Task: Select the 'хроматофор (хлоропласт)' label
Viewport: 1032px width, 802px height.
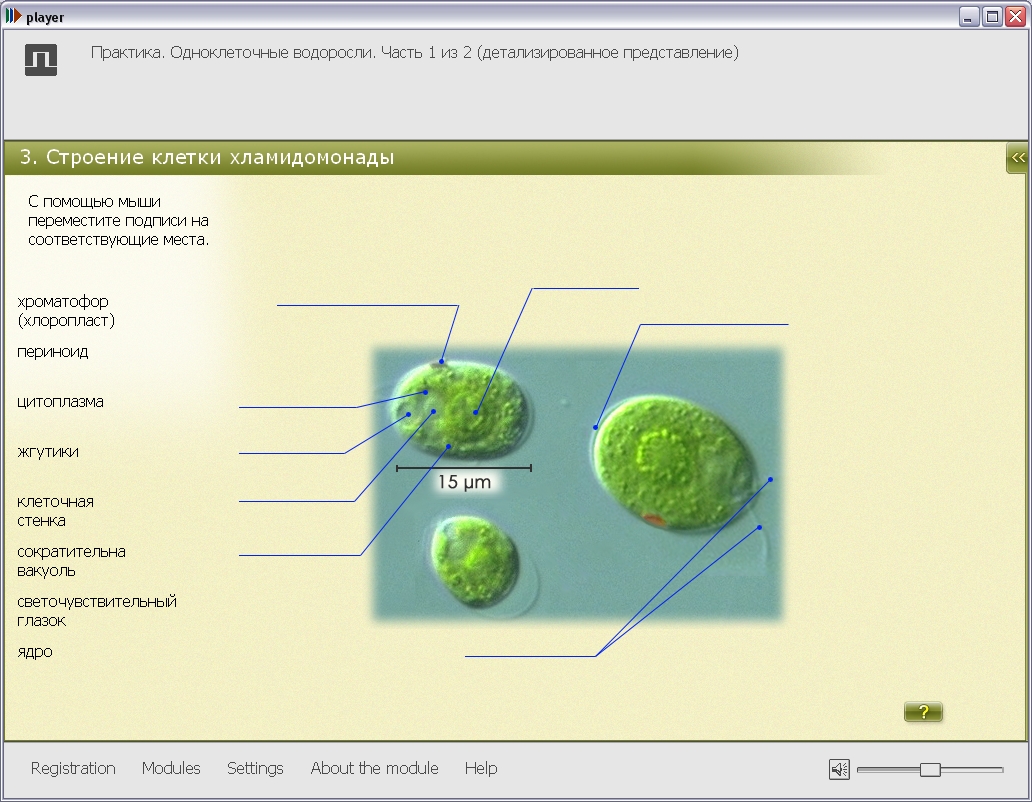Action: (x=66, y=311)
